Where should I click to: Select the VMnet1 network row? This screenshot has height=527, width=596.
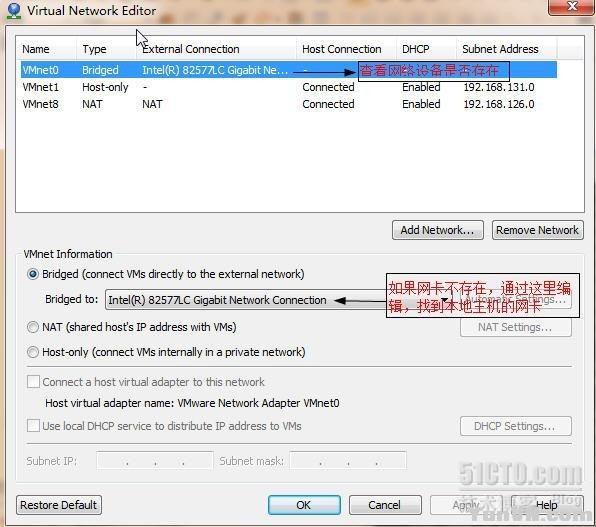[x=288, y=87]
